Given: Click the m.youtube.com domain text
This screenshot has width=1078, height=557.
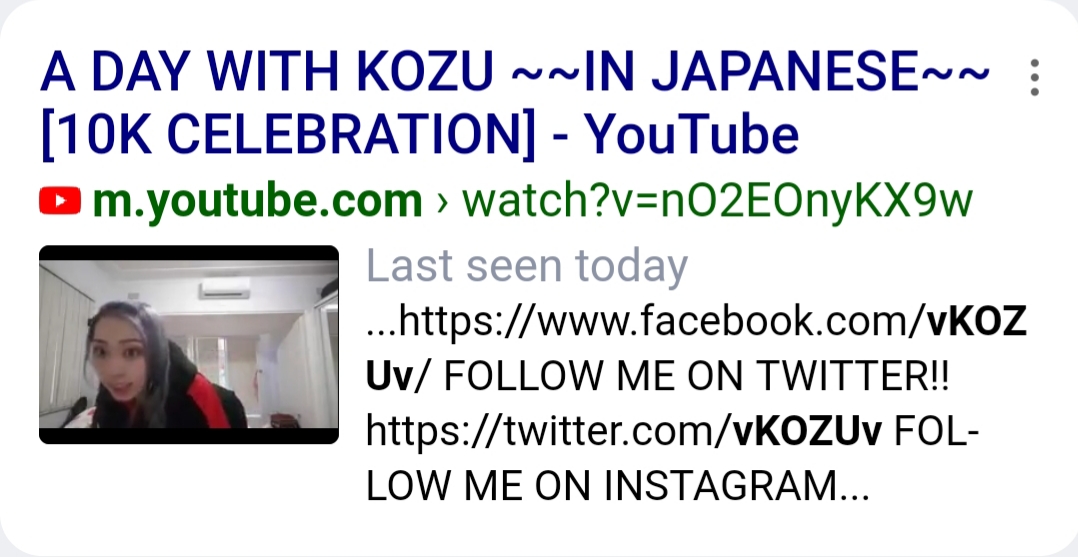Looking at the screenshot, I should coord(257,201).
